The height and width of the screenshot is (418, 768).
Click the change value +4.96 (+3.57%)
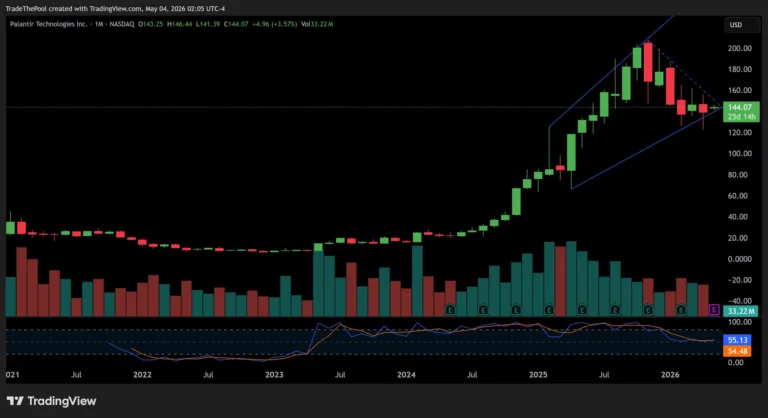pyautogui.click(x=275, y=24)
